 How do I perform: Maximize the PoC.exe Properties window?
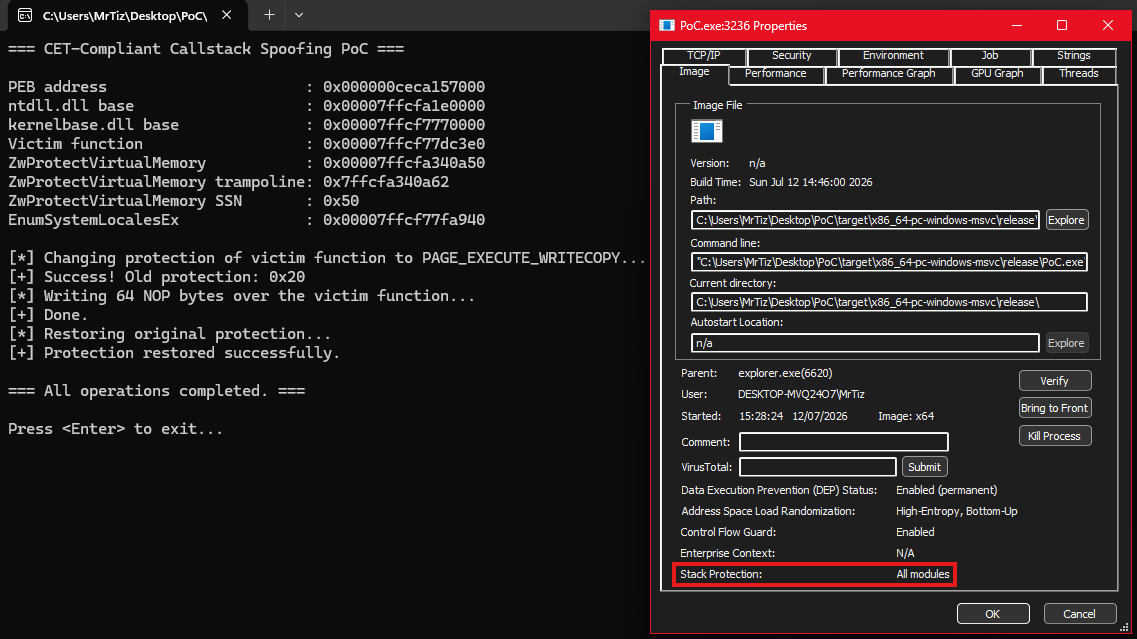[1062, 25]
